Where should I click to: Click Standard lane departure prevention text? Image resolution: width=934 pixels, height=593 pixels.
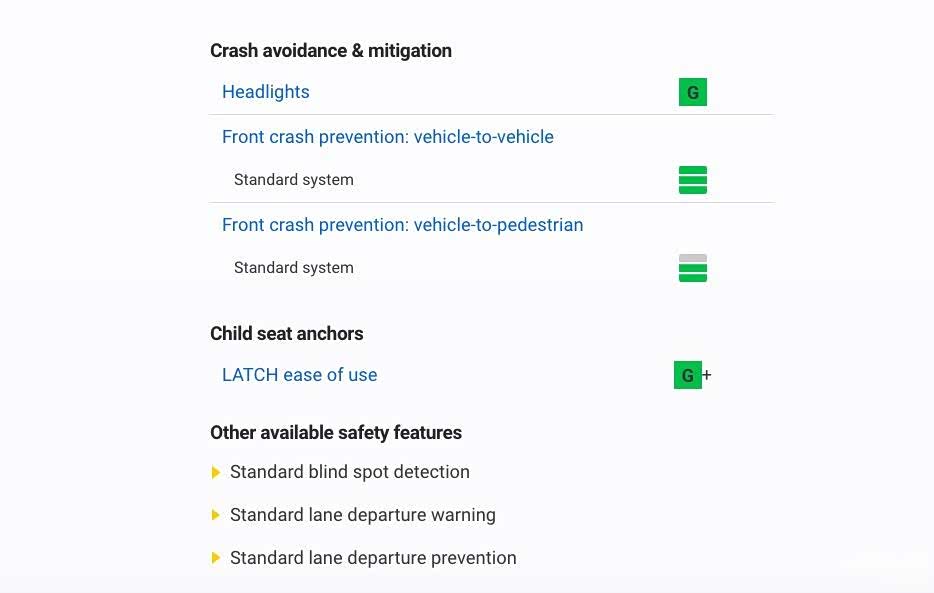pos(373,558)
